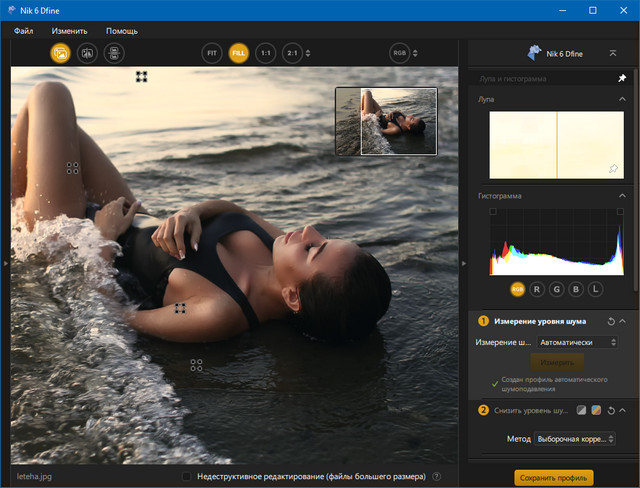Enable non-destructive editing checkbox
This screenshot has height=488, width=640.
coord(187,477)
